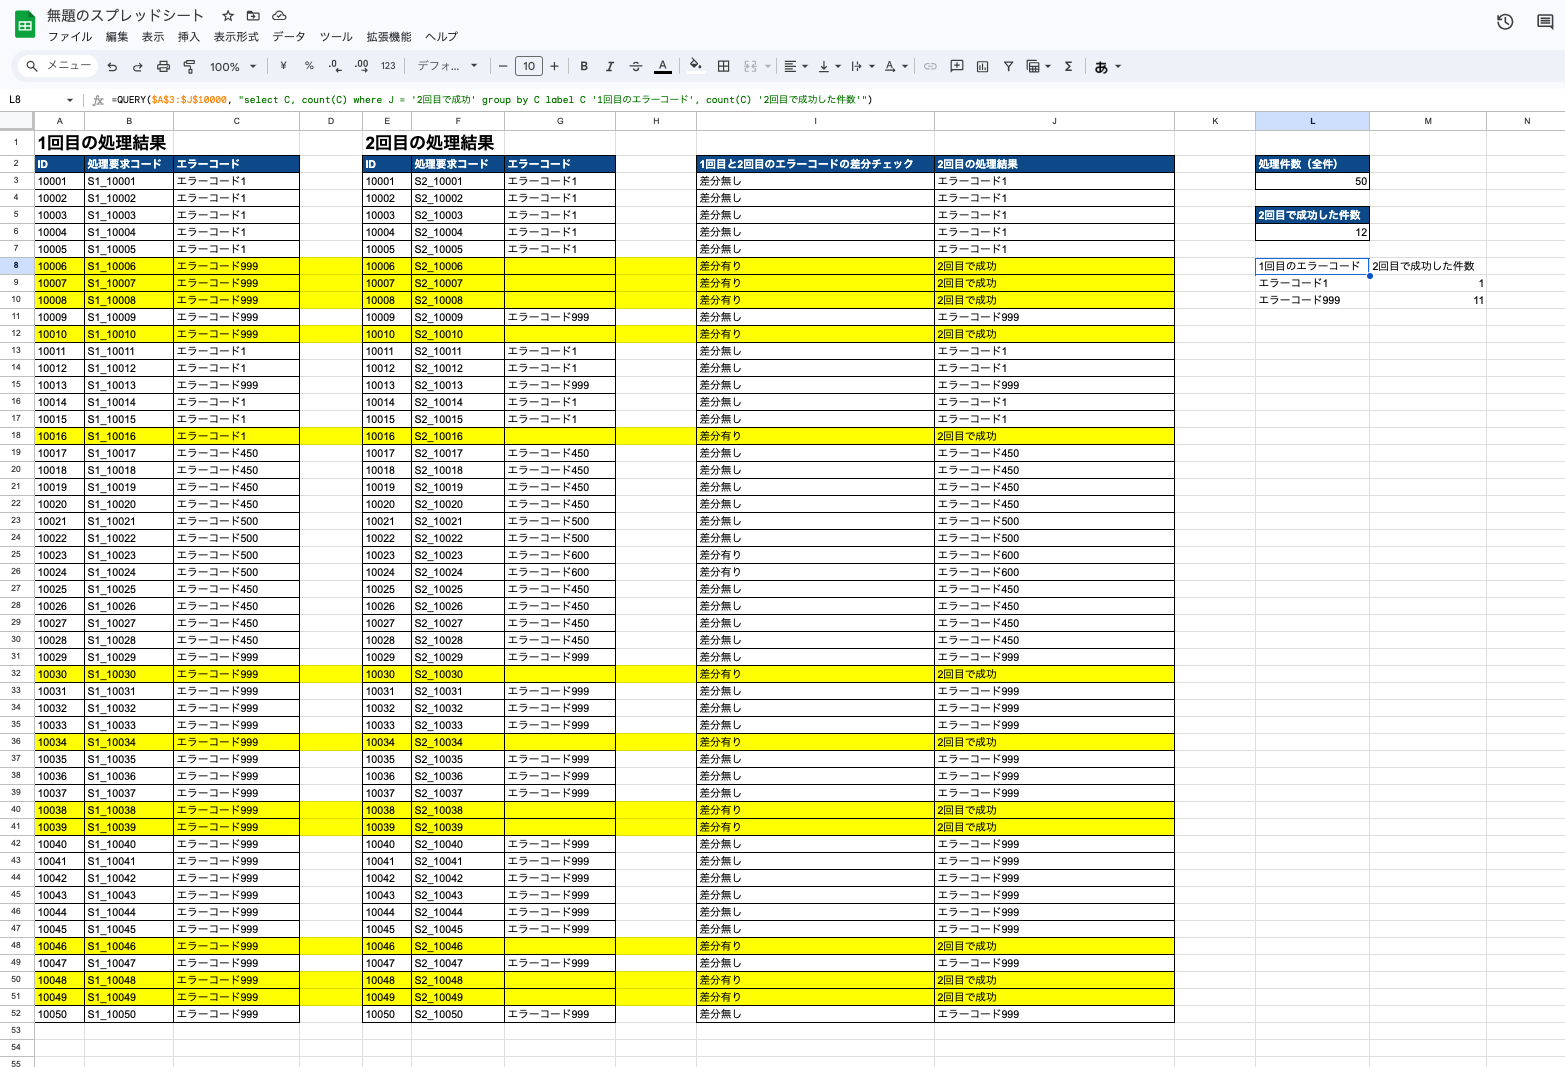The height and width of the screenshot is (1067, 1565).
Task: Click the insert link icon
Action: pos(930,66)
